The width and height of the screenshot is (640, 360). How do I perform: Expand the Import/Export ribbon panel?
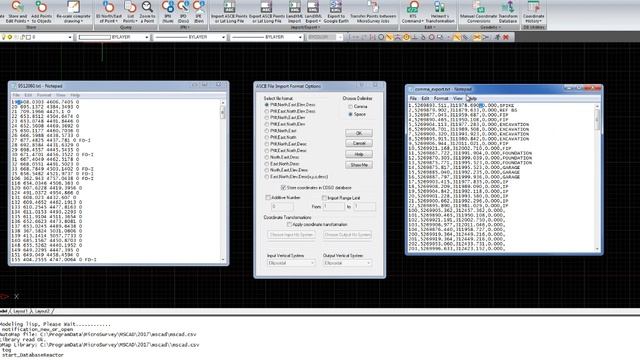pyautogui.click(x=304, y=27)
